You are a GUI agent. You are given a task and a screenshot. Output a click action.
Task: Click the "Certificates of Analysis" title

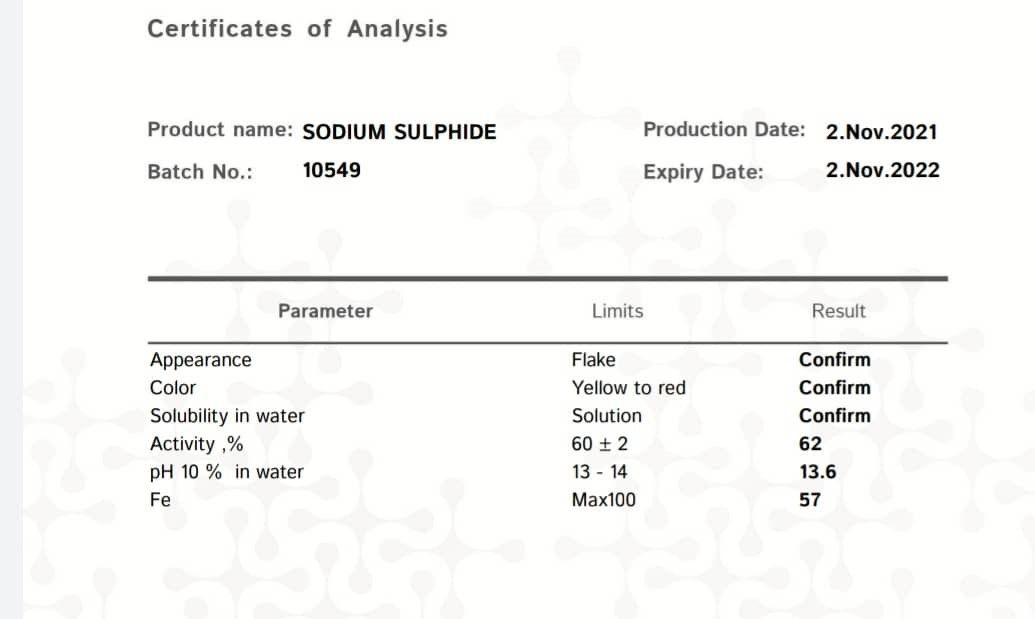(x=297, y=29)
